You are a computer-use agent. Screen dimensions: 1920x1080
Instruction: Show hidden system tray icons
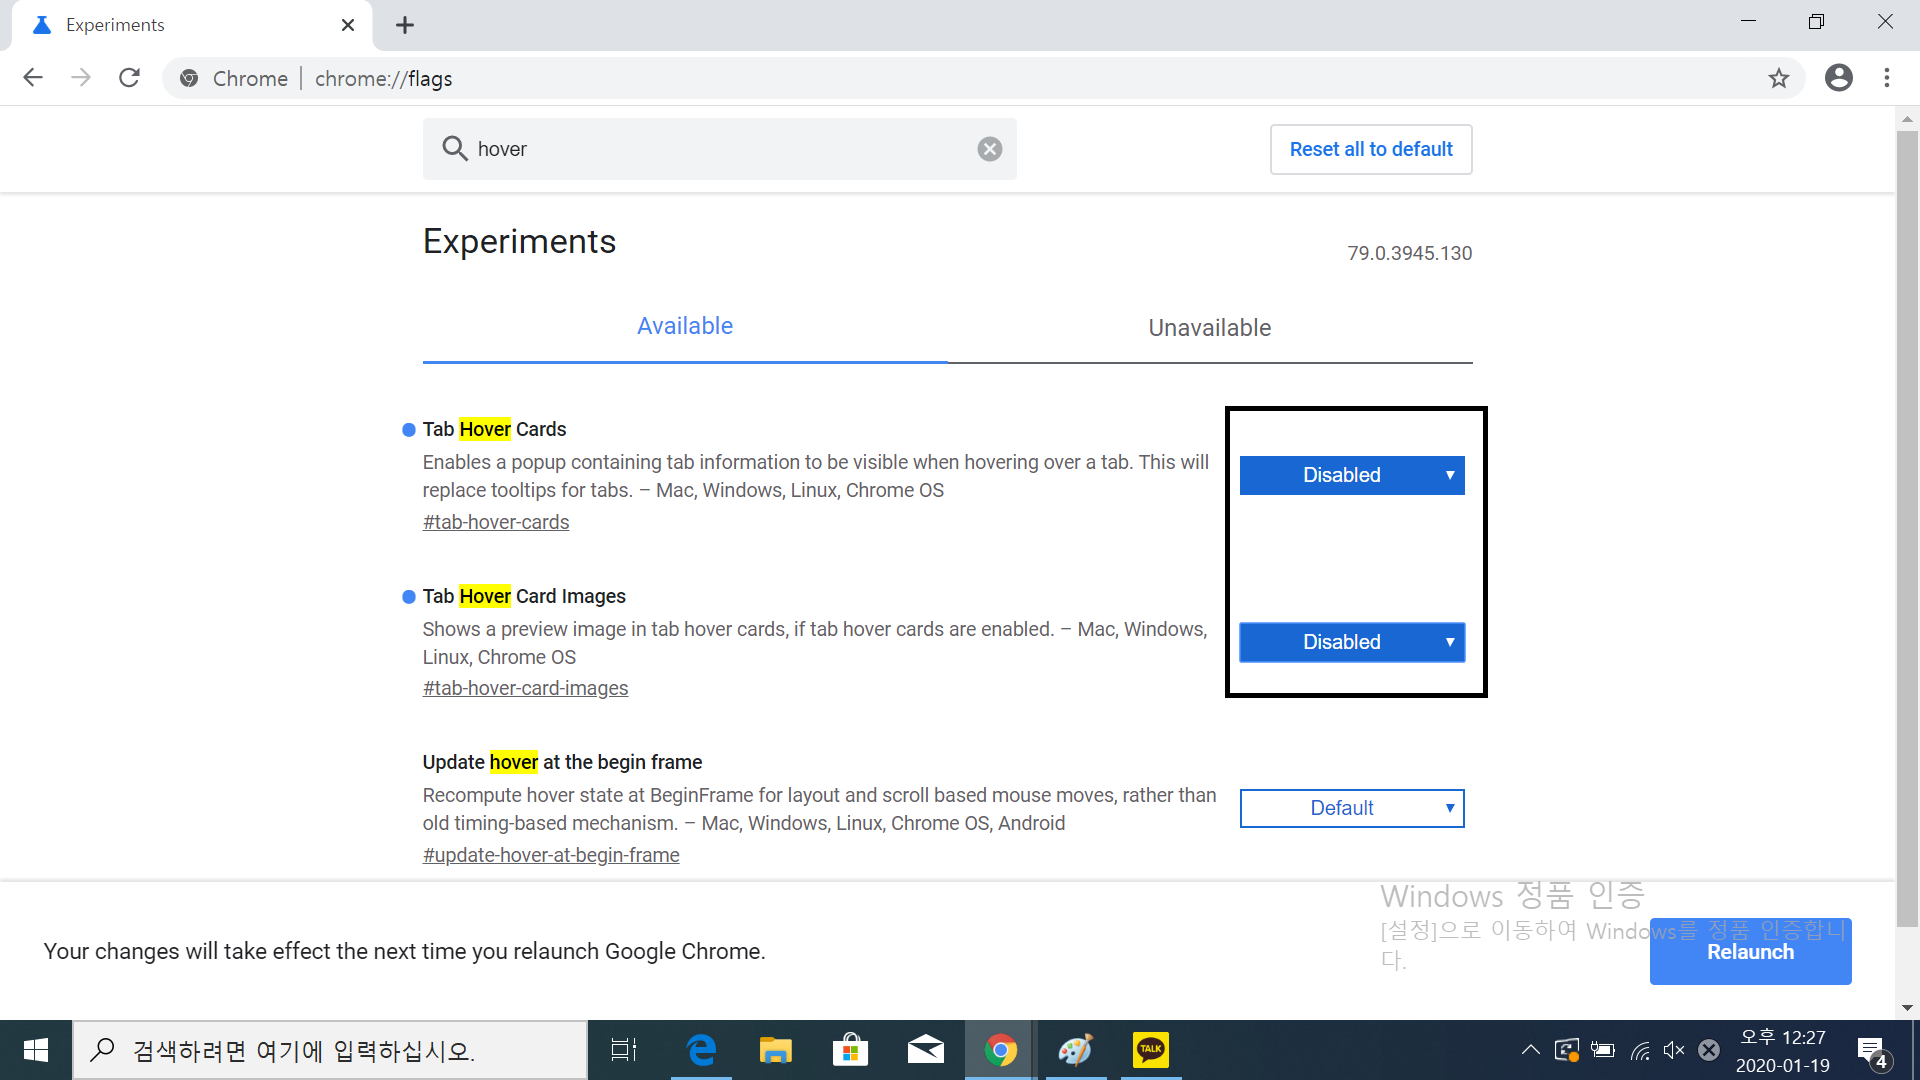click(x=1530, y=1050)
